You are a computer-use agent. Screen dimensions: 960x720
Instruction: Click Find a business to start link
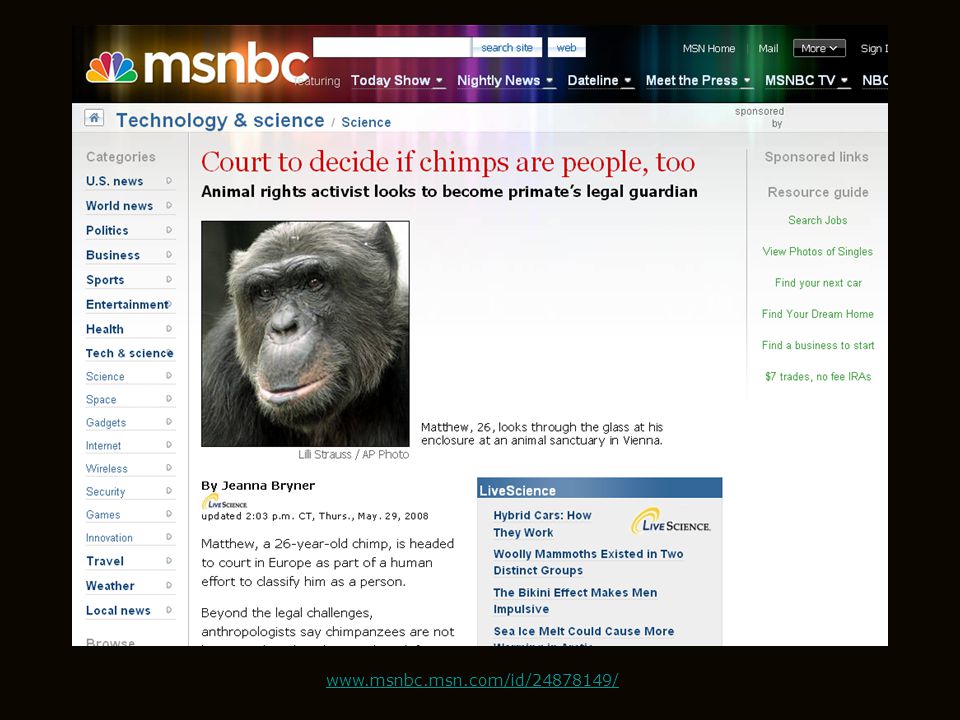(x=817, y=345)
